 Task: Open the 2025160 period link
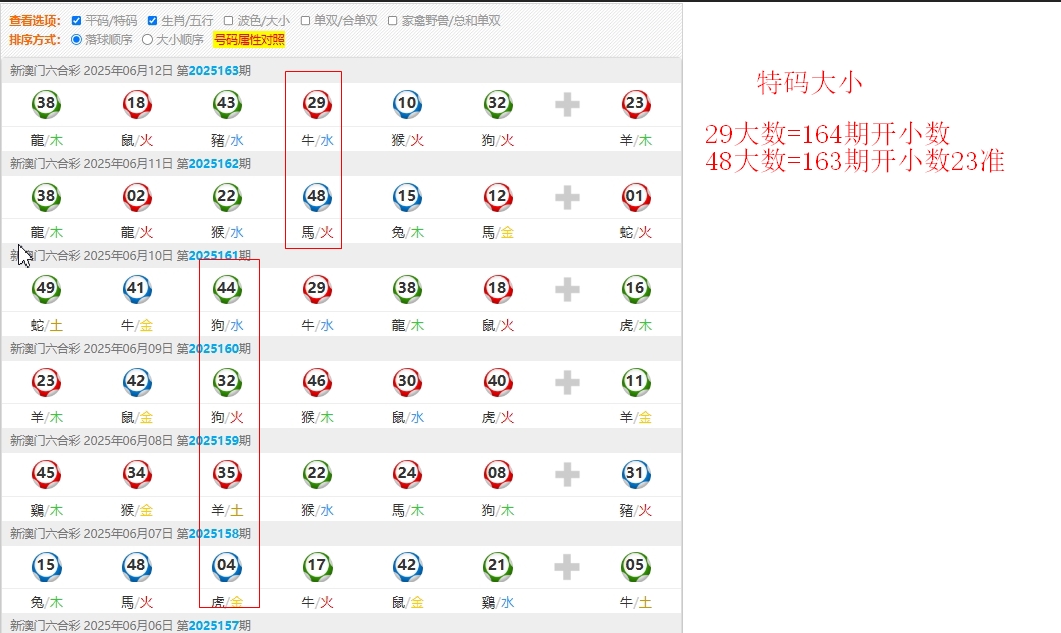coord(213,348)
